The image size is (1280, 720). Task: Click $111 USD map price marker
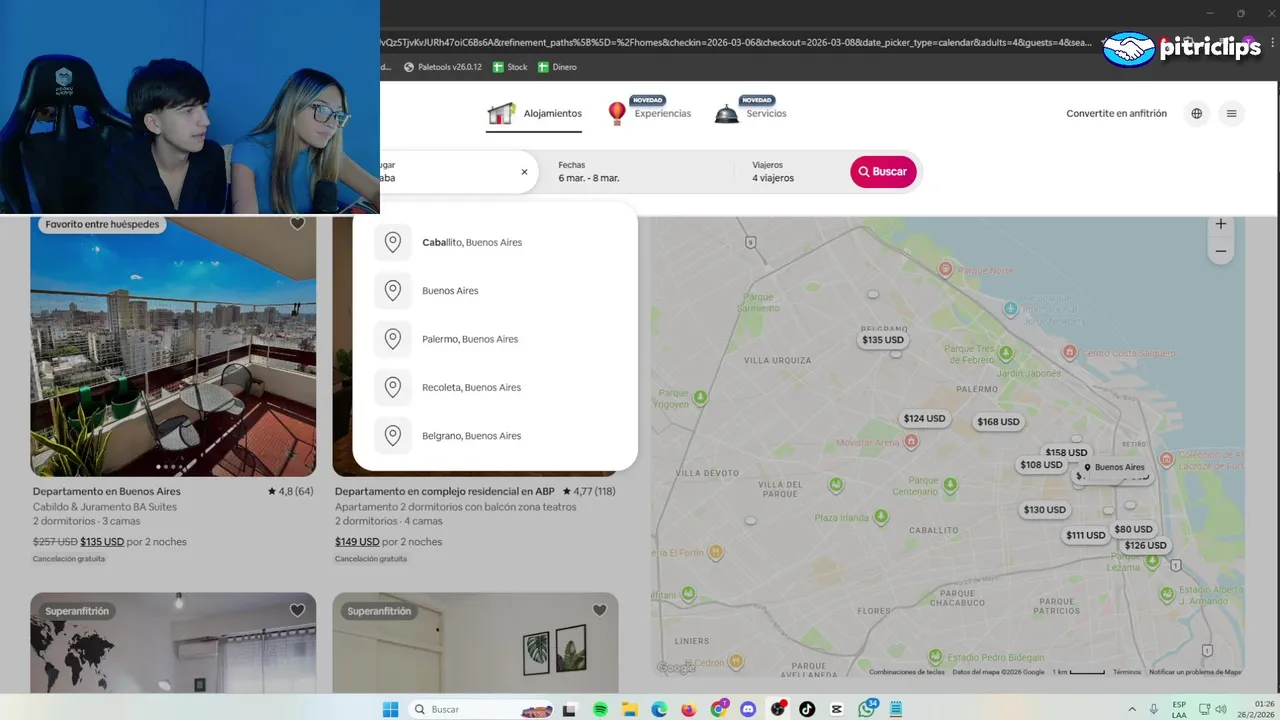pyautogui.click(x=1086, y=535)
